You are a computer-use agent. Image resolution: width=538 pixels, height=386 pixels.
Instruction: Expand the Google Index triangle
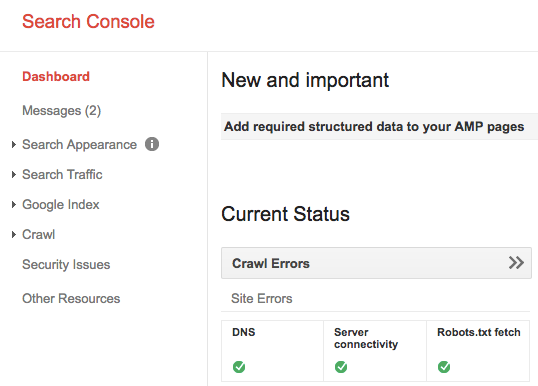tap(14, 204)
